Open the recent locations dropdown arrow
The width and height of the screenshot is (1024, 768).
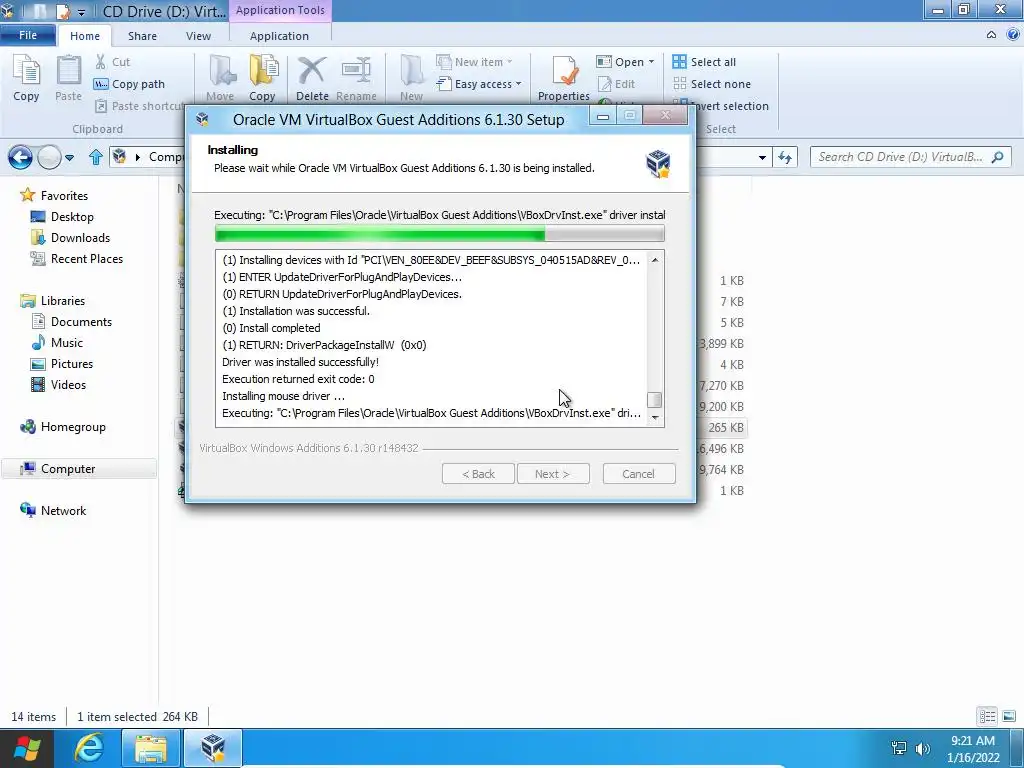[69, 157]
